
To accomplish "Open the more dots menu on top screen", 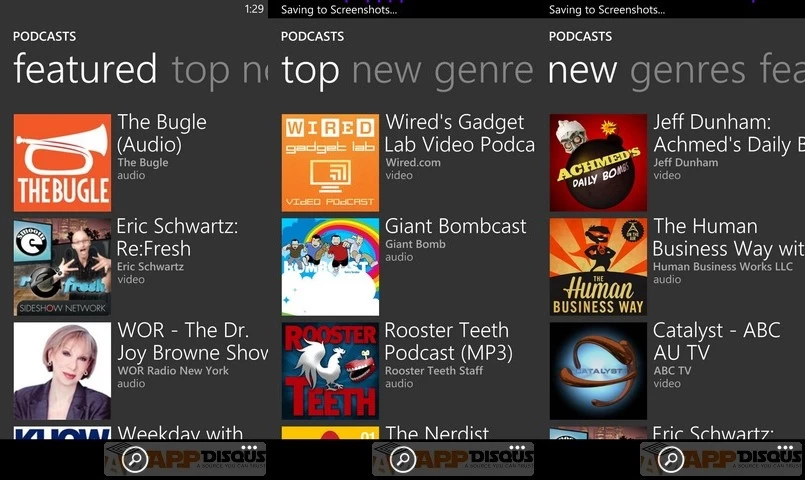I will (x=518, y=448).
